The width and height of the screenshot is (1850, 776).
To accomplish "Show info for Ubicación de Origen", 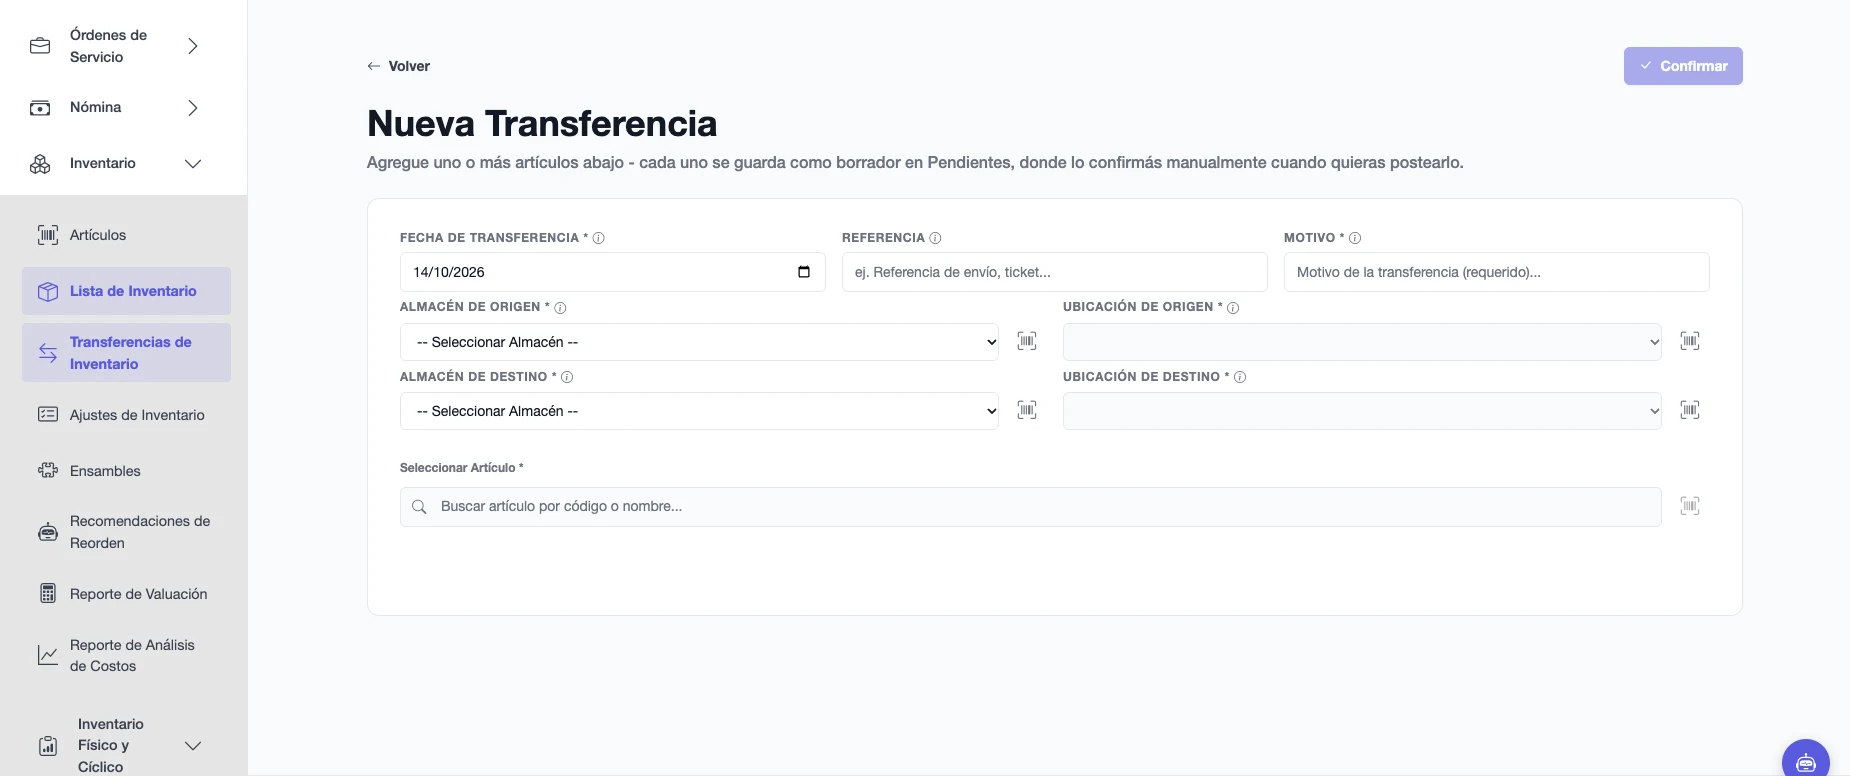I will (1233, 308).
